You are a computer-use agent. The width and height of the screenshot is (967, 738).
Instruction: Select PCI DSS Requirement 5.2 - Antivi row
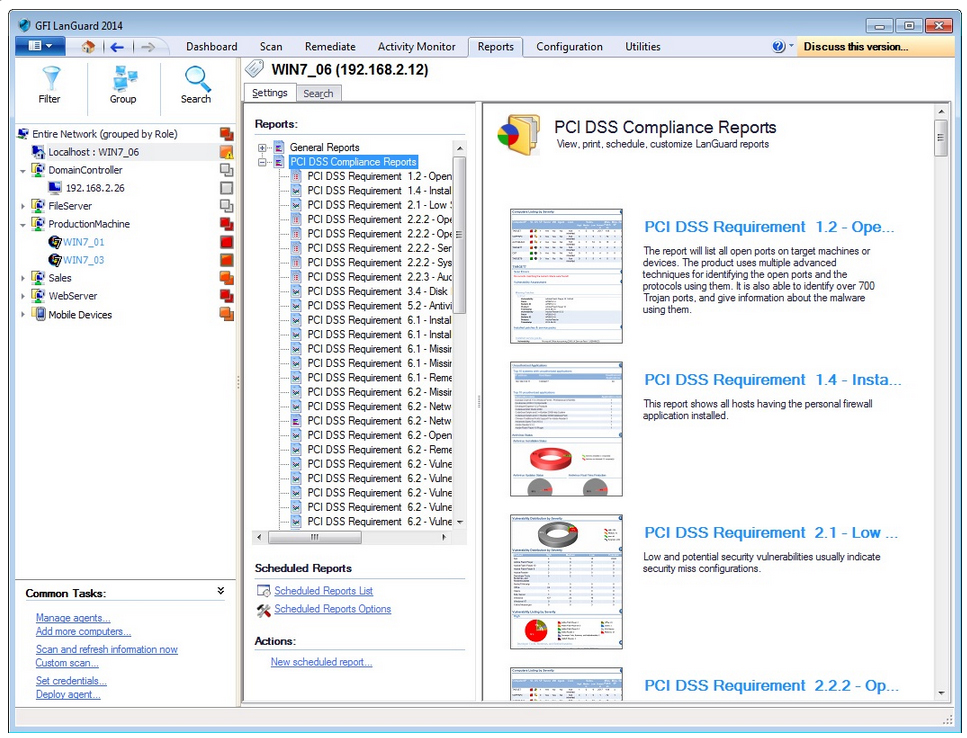click(x=379, y=306)
